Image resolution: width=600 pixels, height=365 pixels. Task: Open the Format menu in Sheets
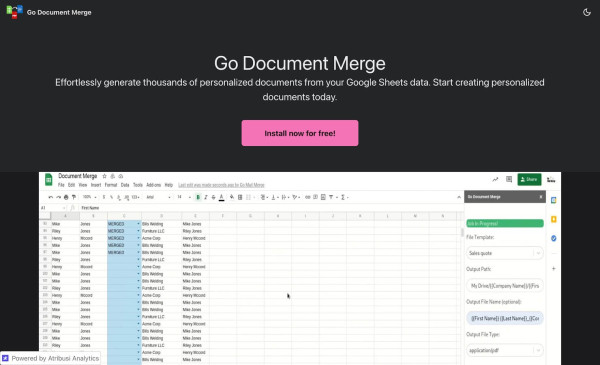coord(111,185)
